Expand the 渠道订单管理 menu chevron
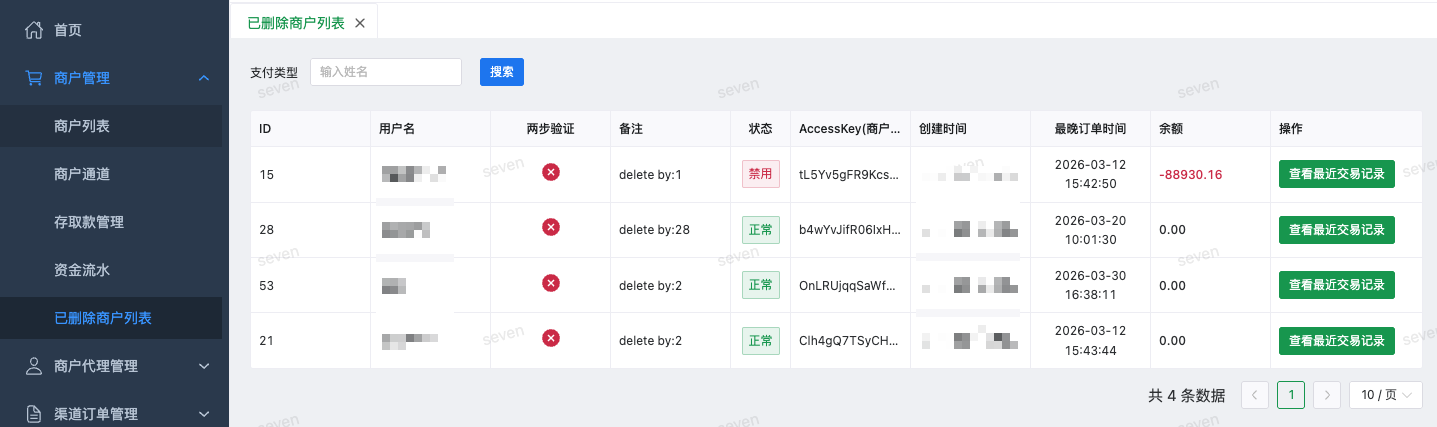 click(x=204, y=414)
